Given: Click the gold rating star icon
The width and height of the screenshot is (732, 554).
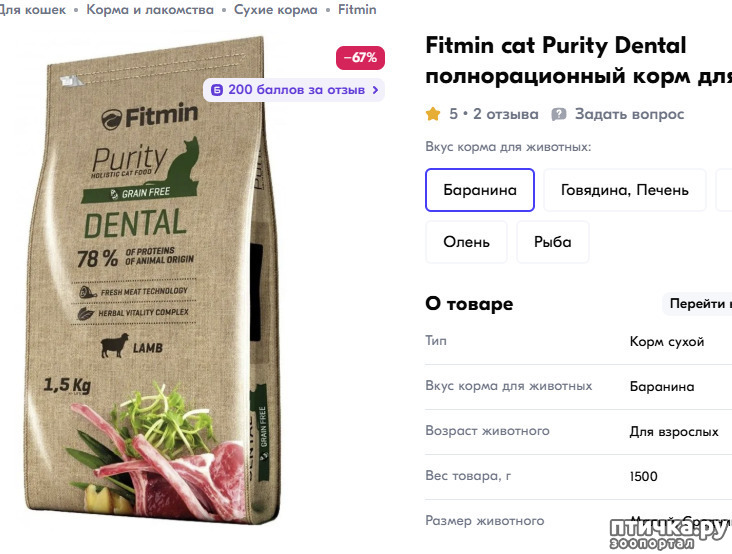Looking at the screenshot, I should [433, 114].
